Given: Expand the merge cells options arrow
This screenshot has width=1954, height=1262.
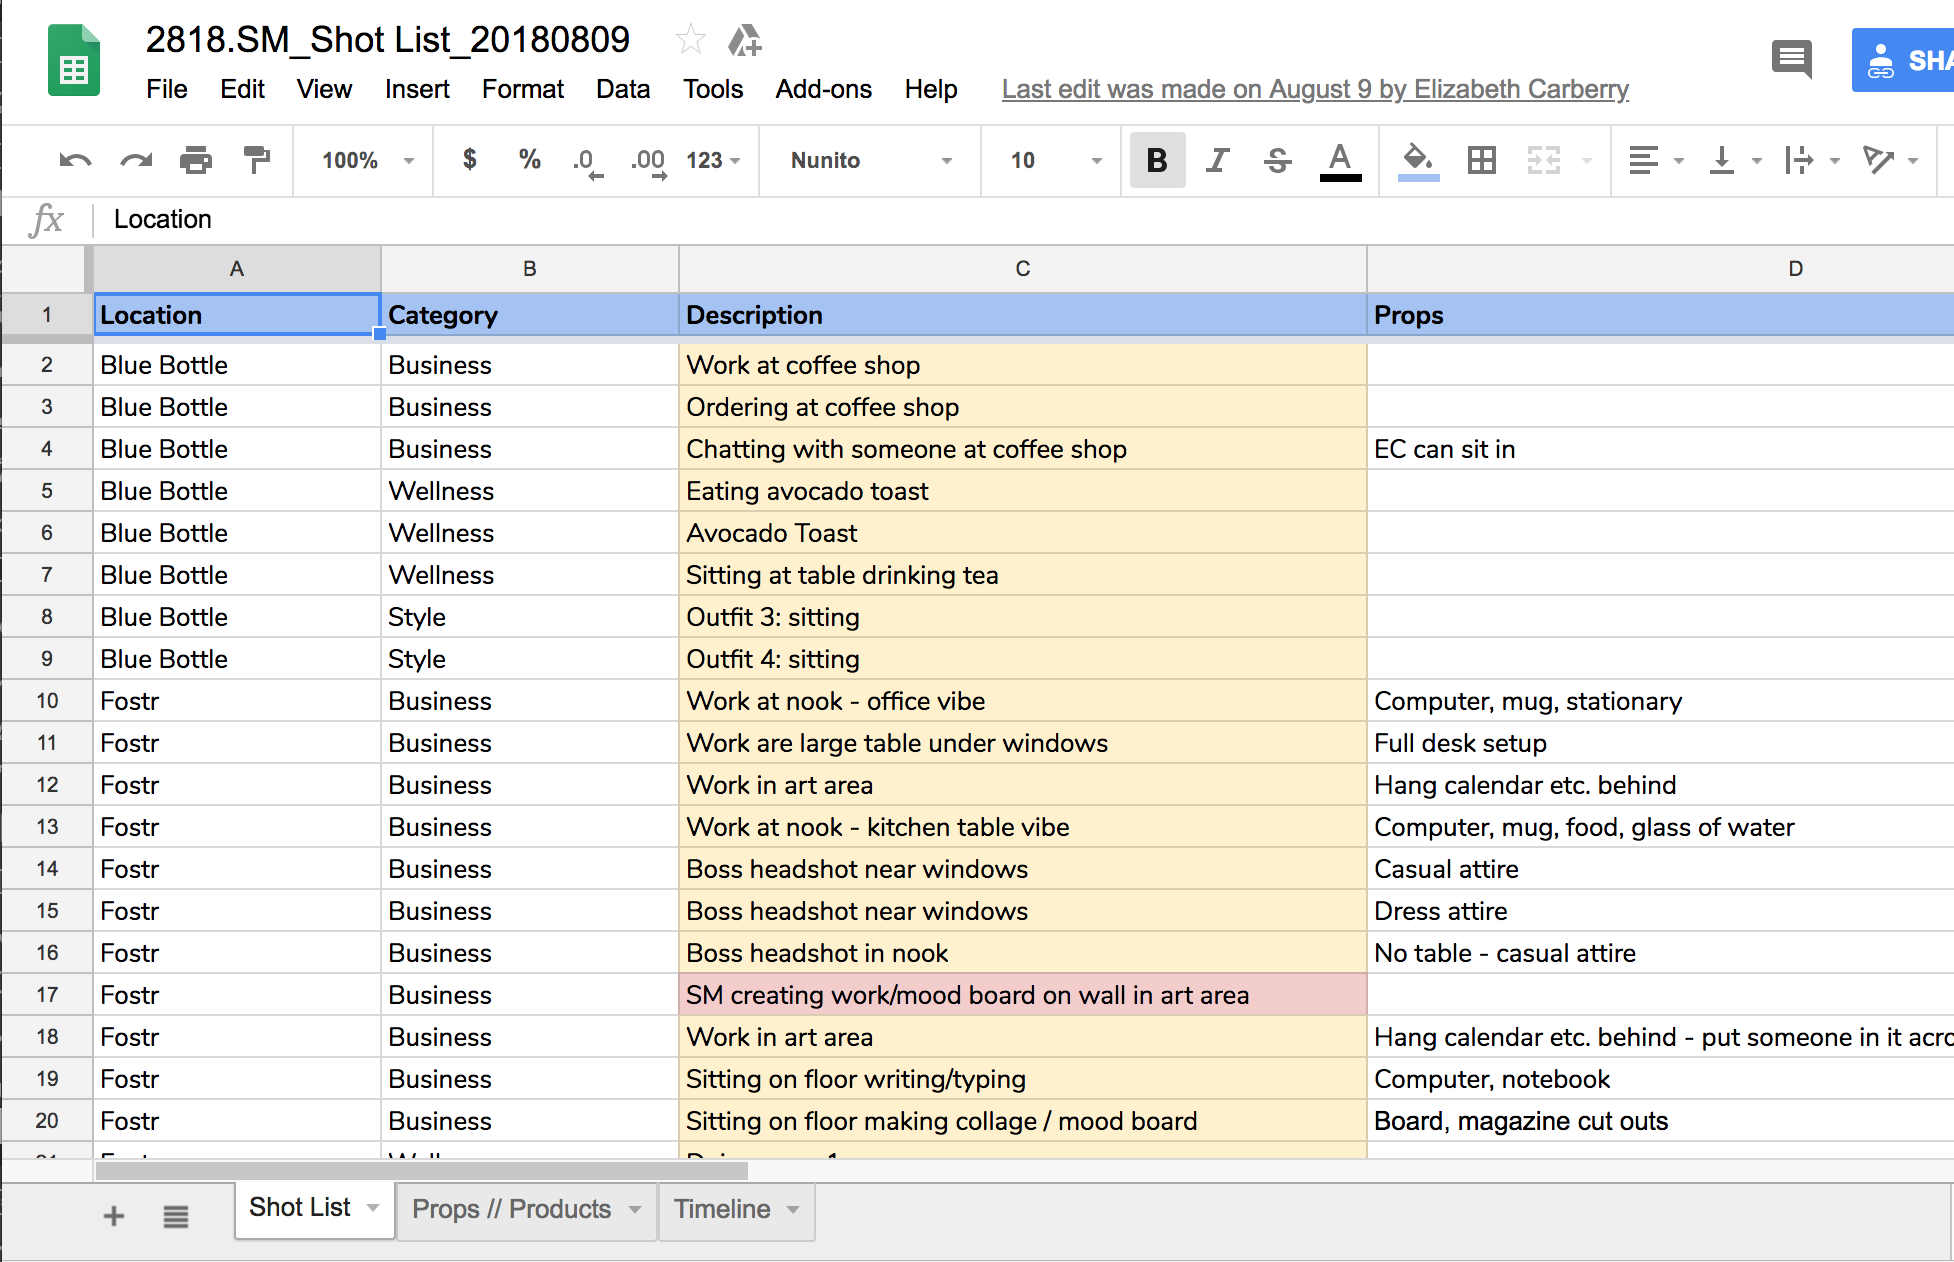Looking at the screenshot, I should point(1587,161).
